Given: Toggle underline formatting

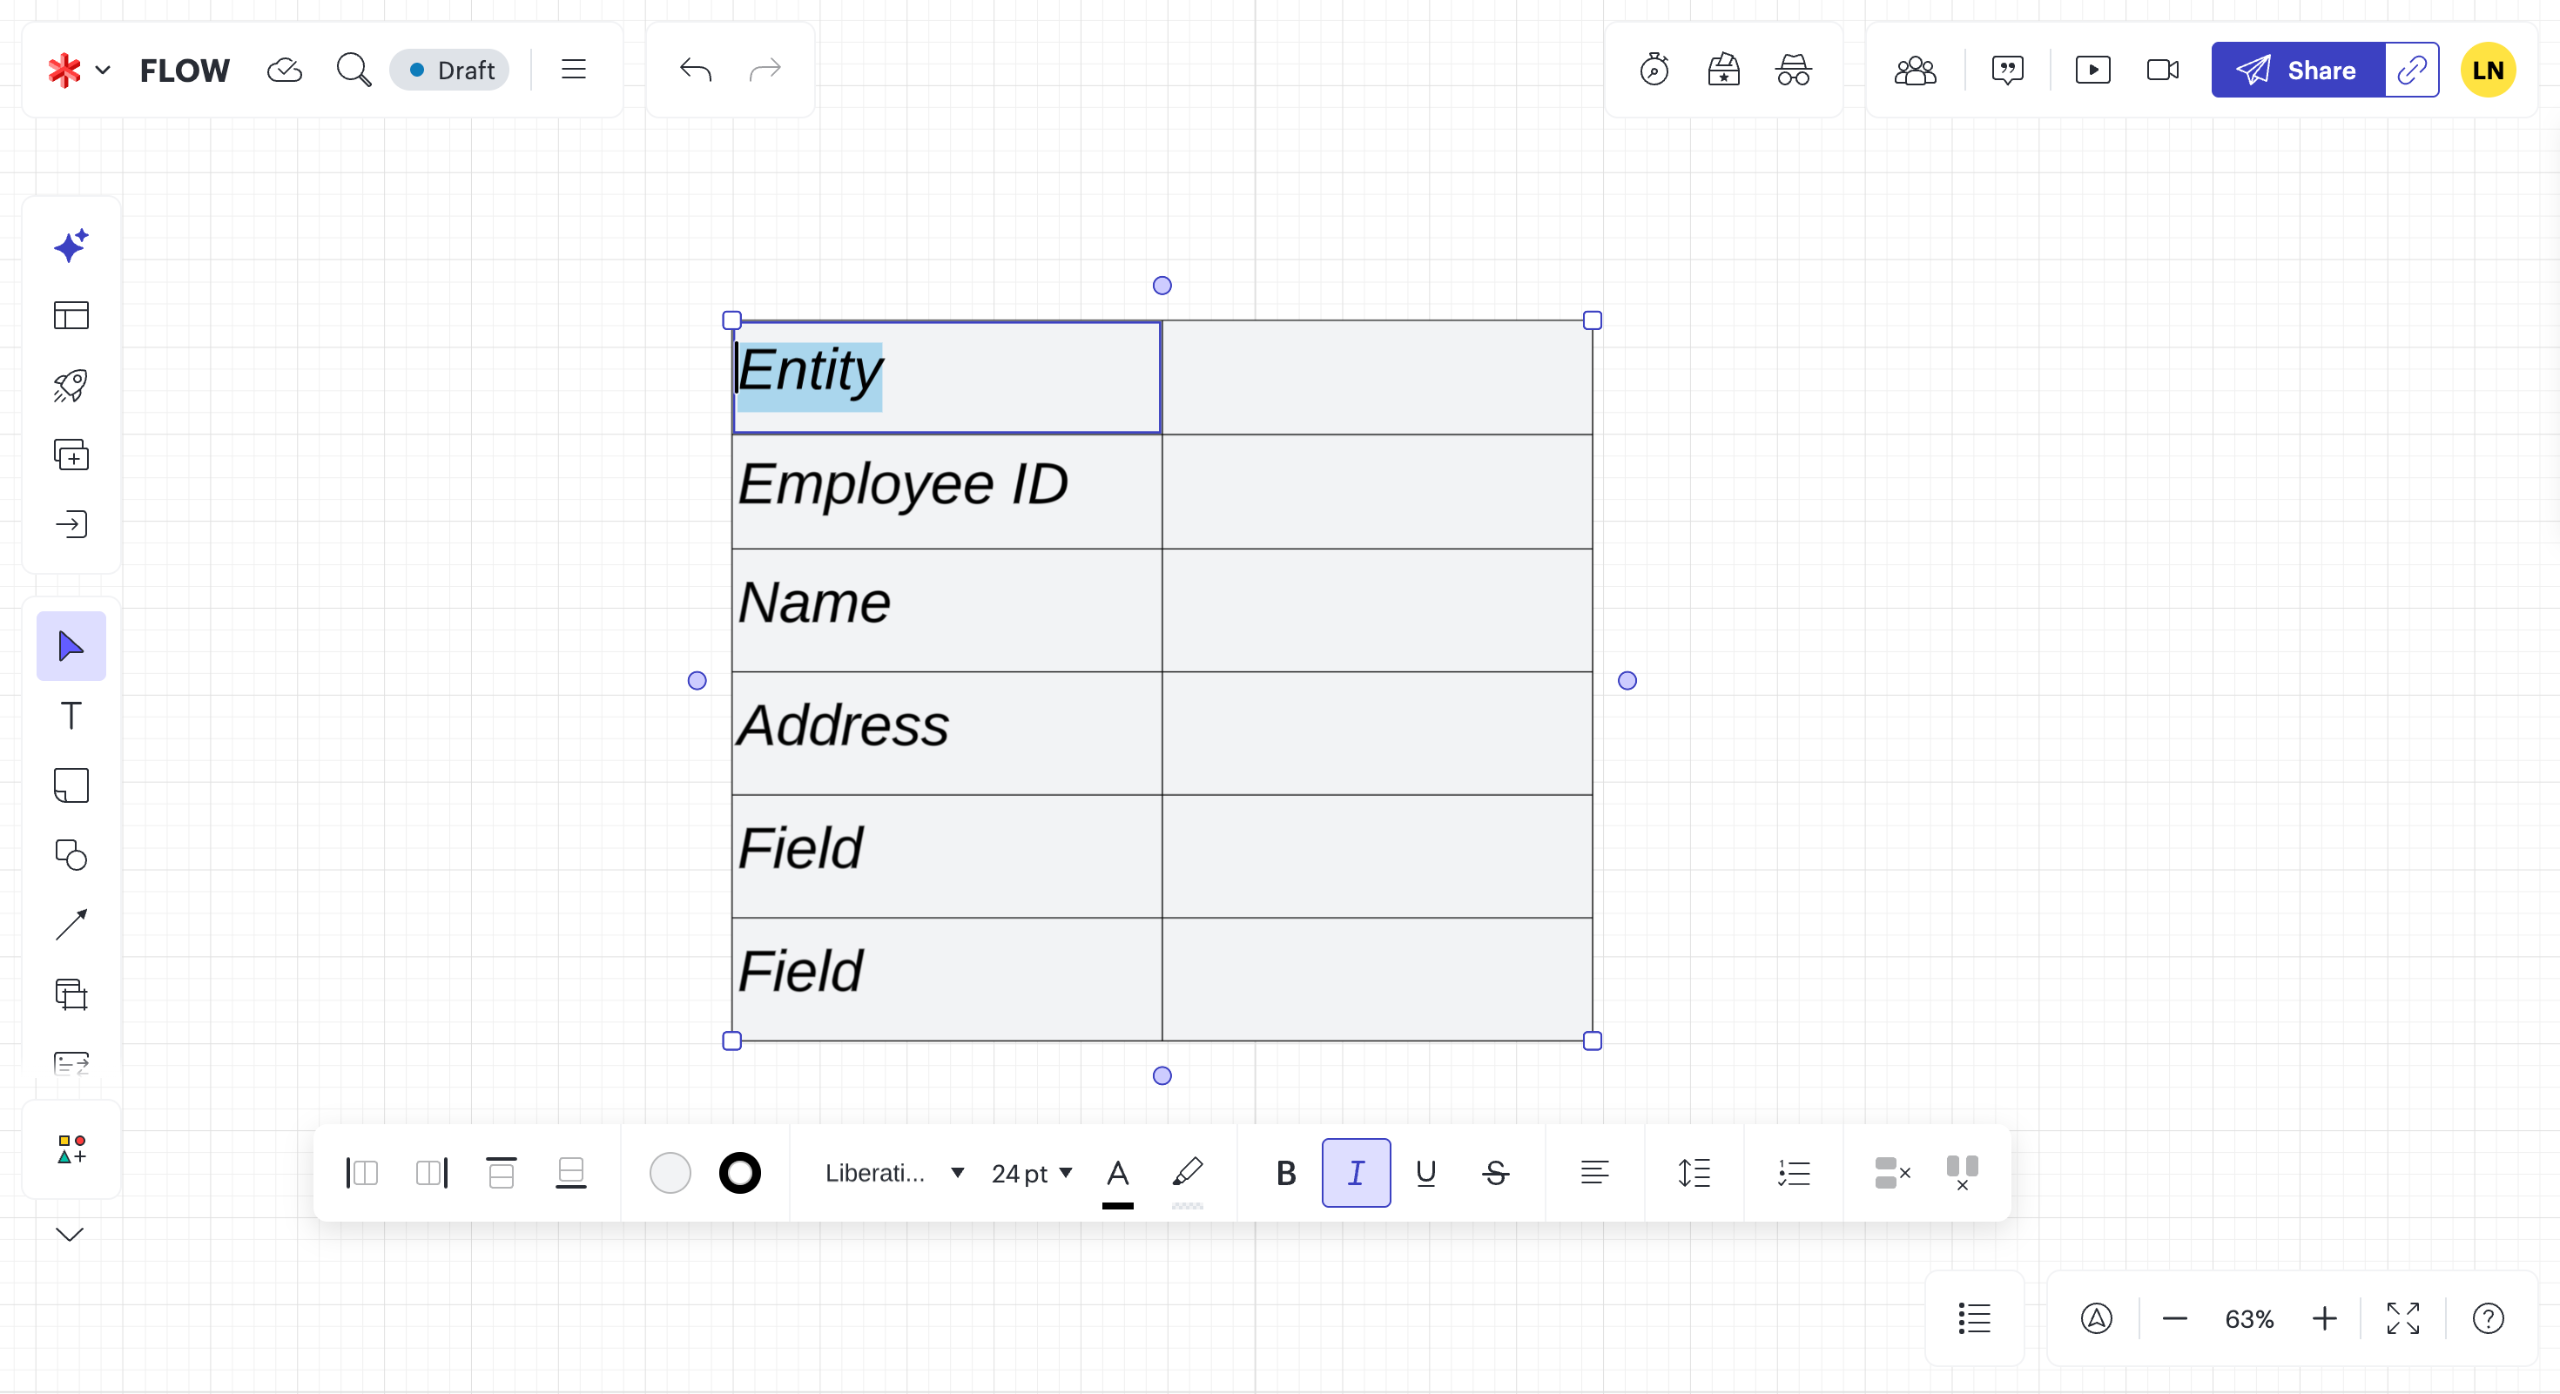Looking at the screenshot, I should (x=1426, y=1173).
